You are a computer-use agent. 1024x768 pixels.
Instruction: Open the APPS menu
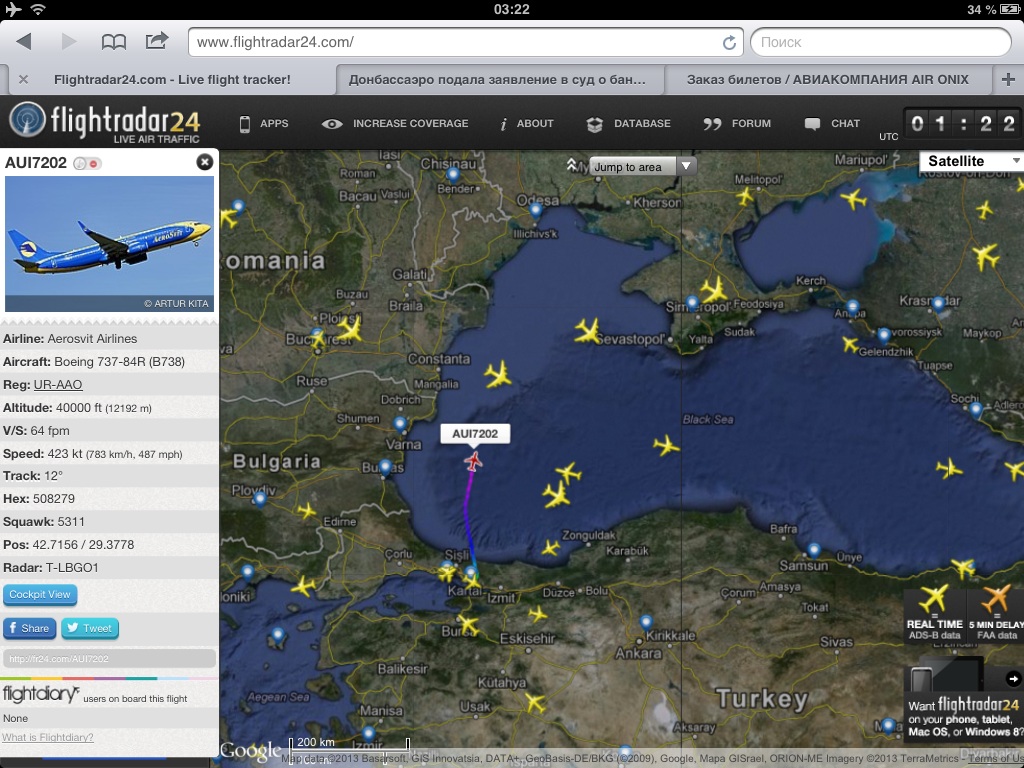tap(263, 124)
